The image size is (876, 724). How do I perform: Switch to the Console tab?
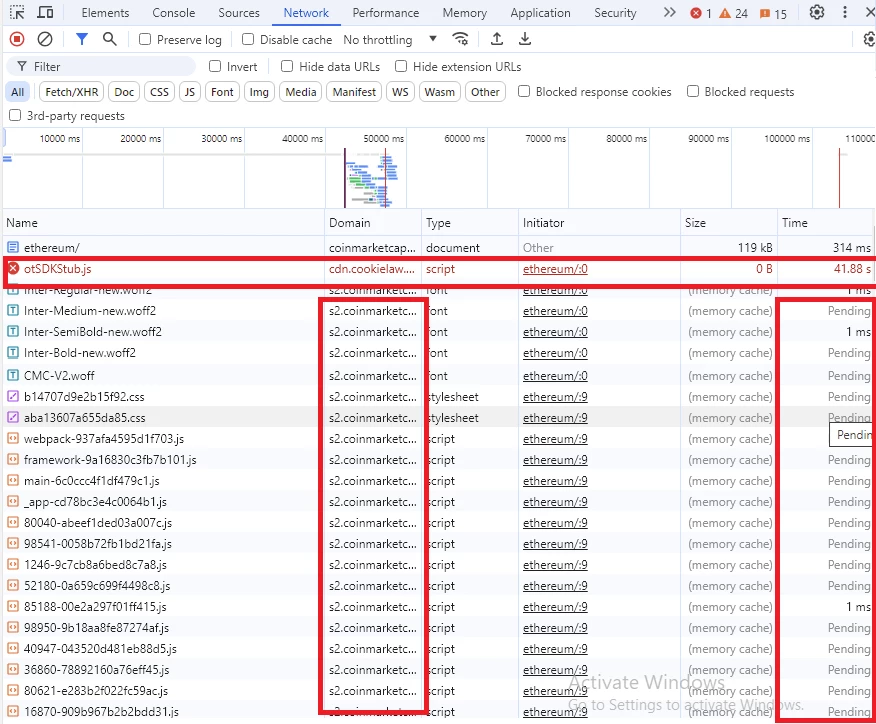click(174, 12)
